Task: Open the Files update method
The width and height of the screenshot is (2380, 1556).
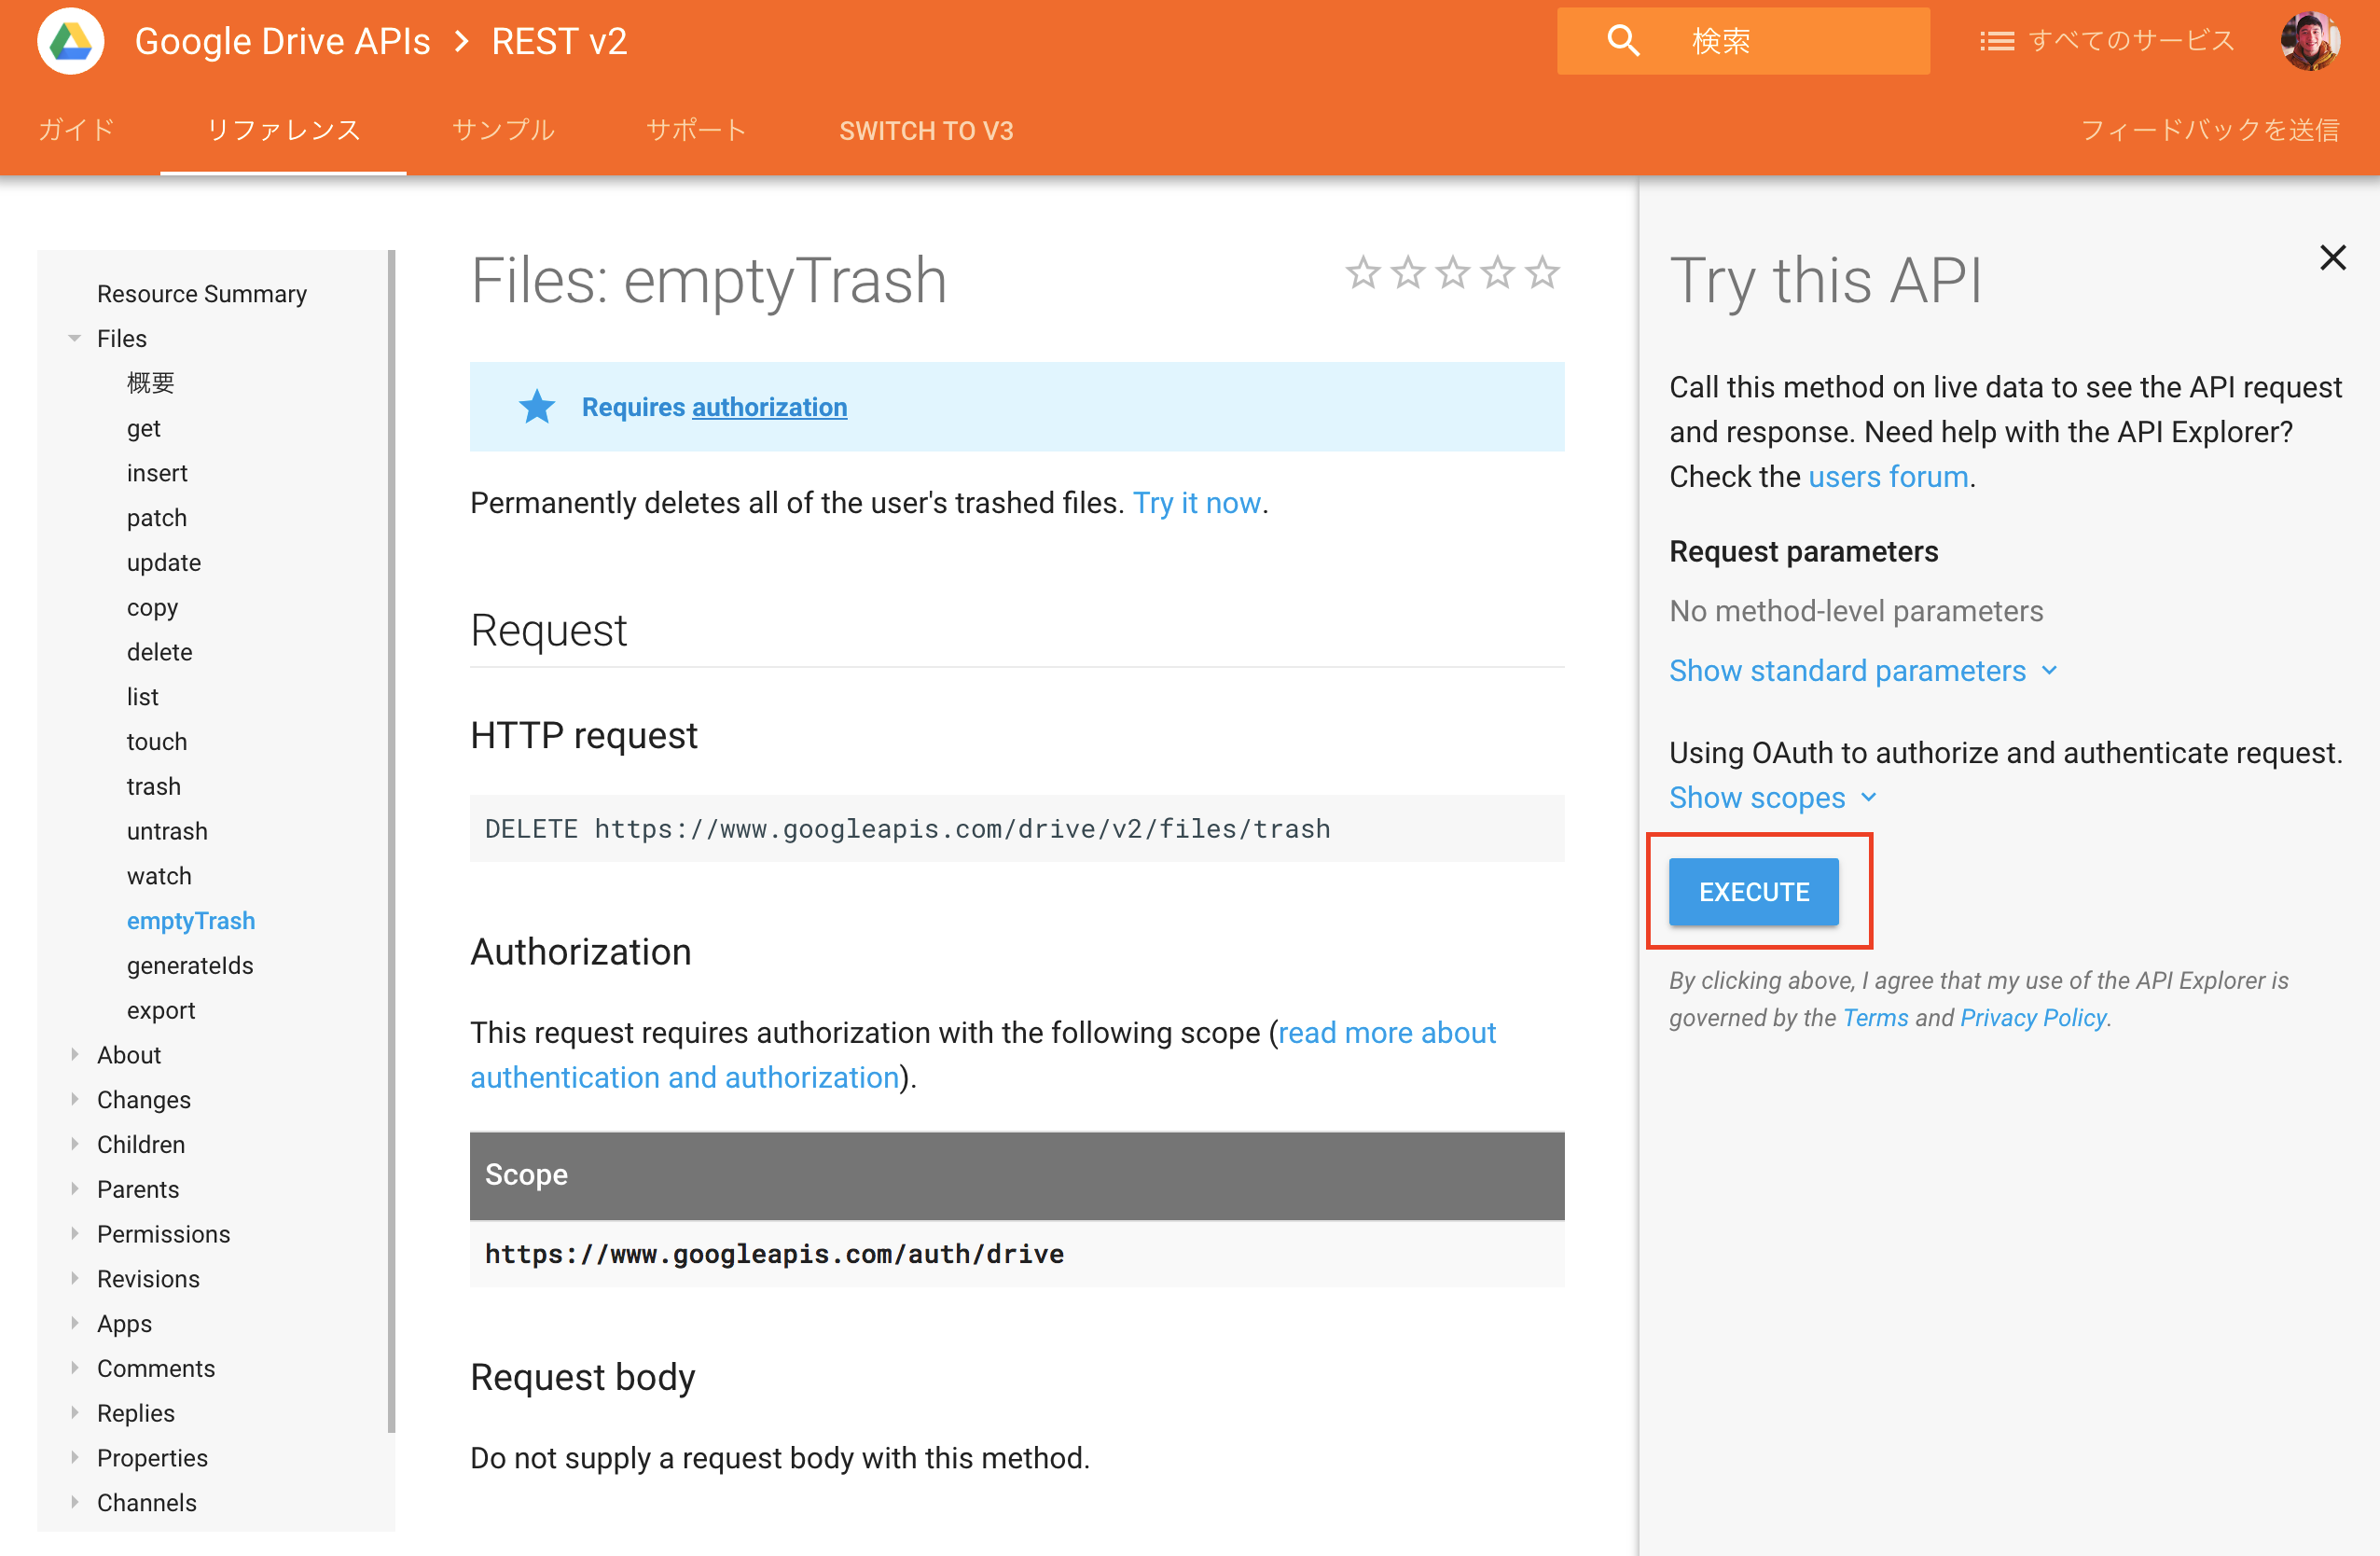Action: tap(164, 563)
